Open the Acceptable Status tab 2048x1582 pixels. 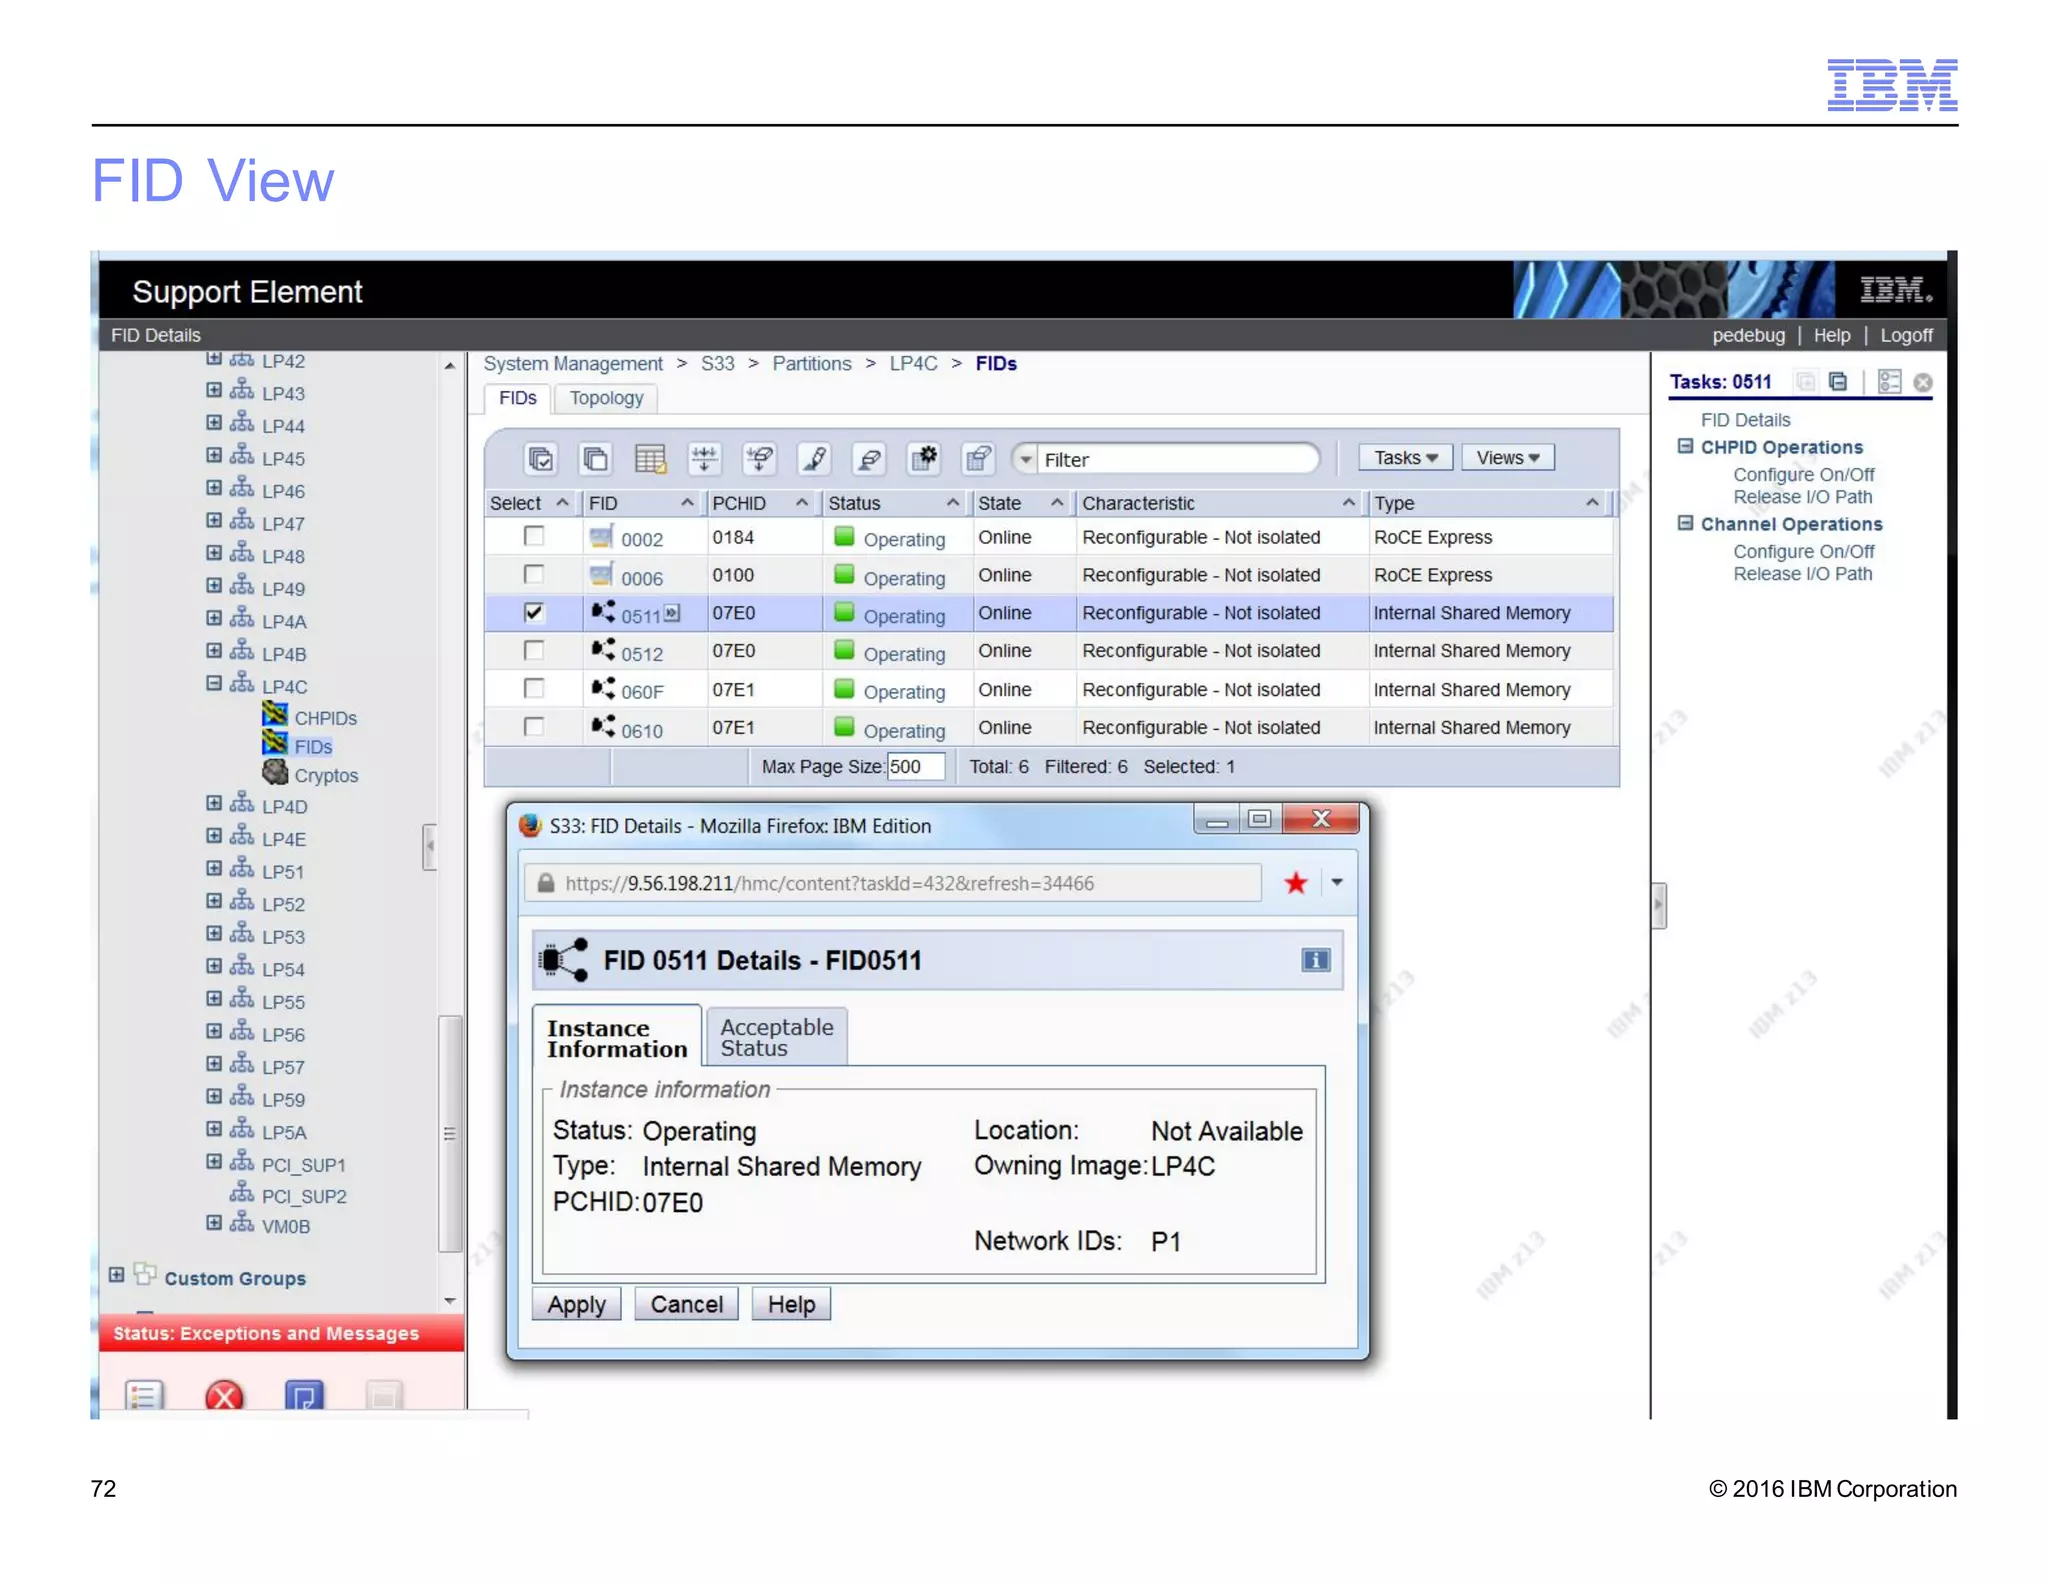pyautogui.click(x=776, y=1037)
